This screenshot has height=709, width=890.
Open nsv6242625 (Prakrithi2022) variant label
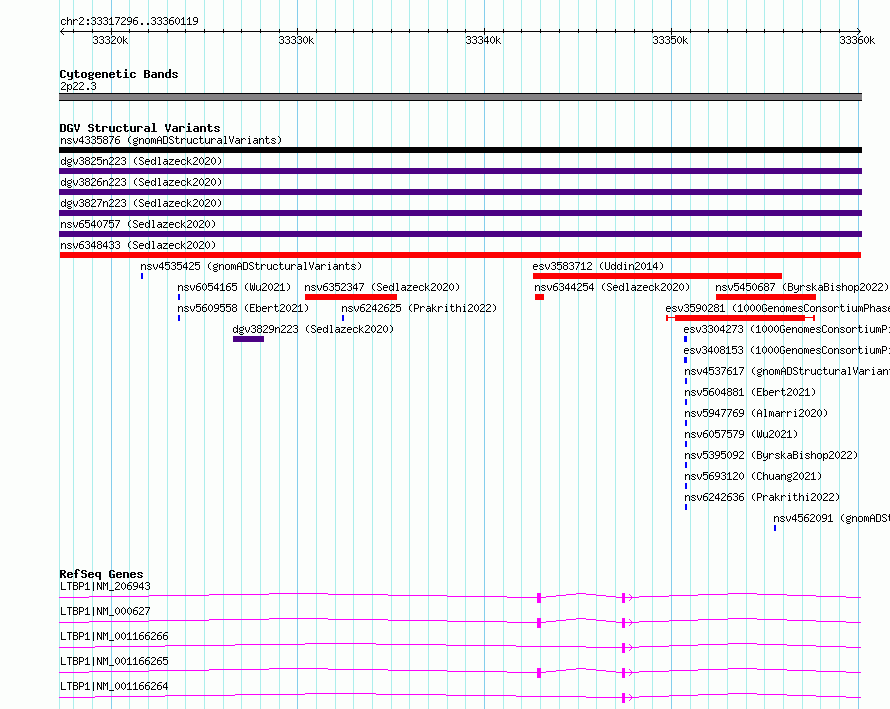point(419,308)
